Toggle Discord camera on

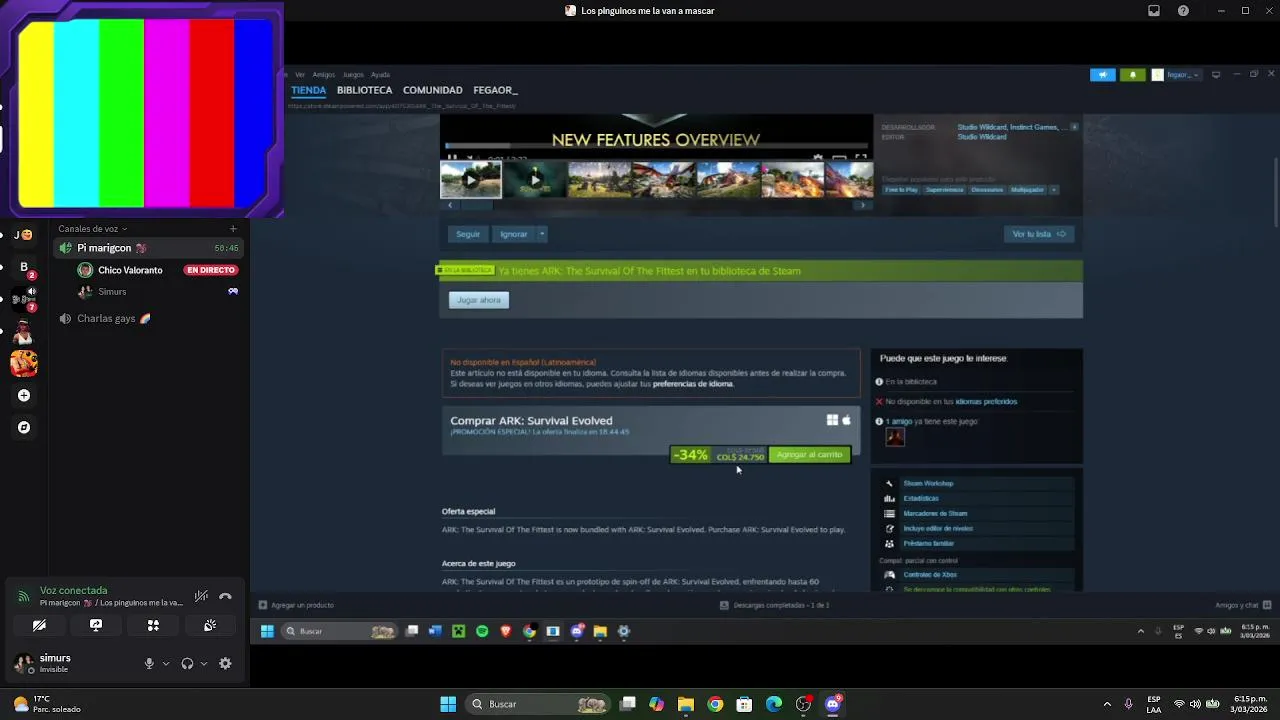(x=39, y=625)
